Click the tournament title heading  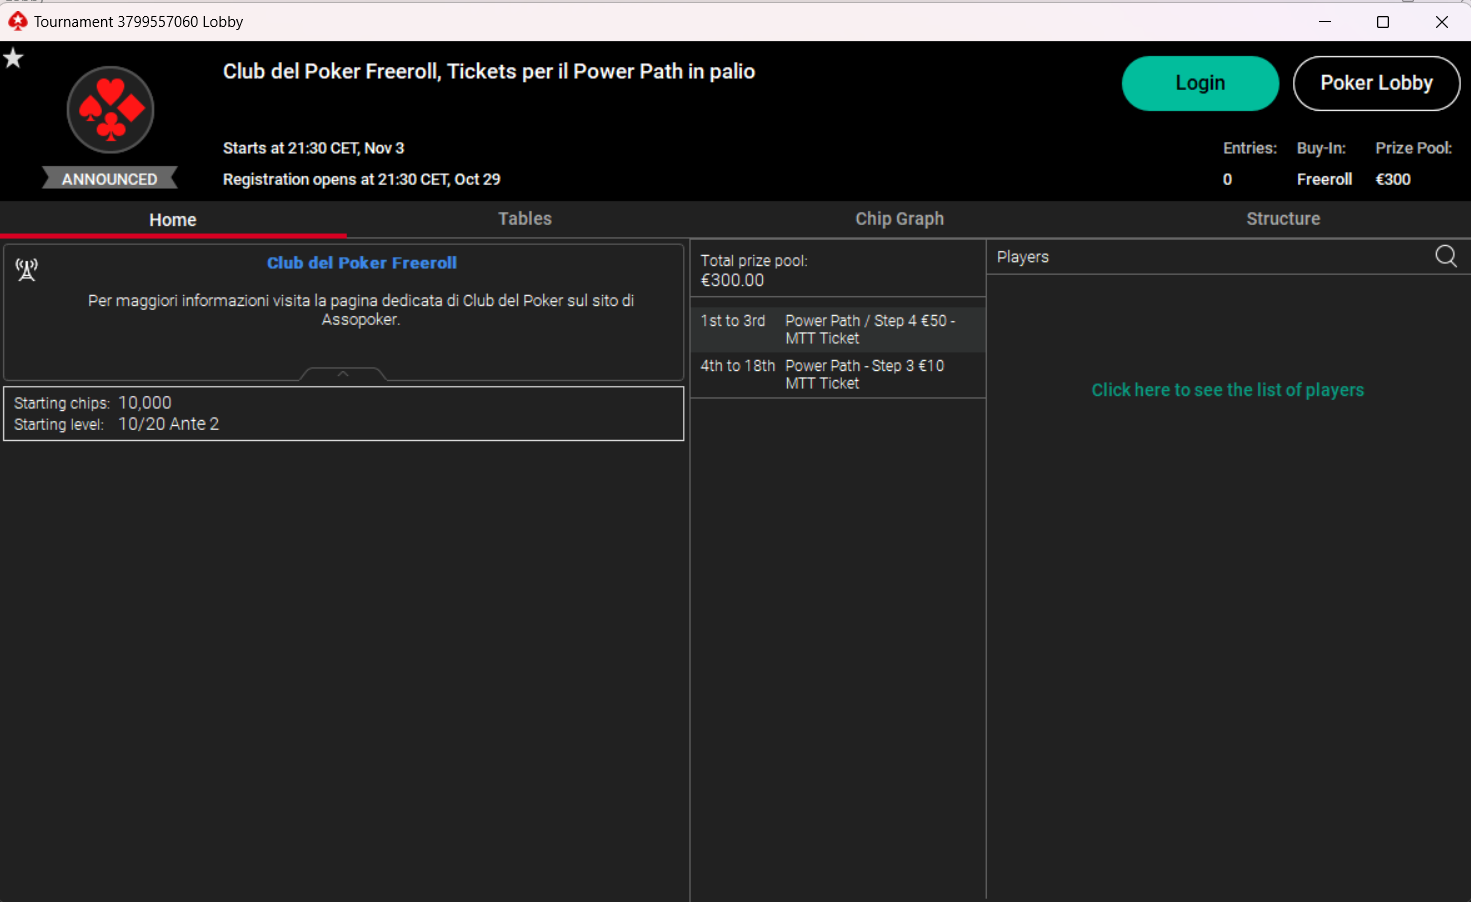[489, 71]
